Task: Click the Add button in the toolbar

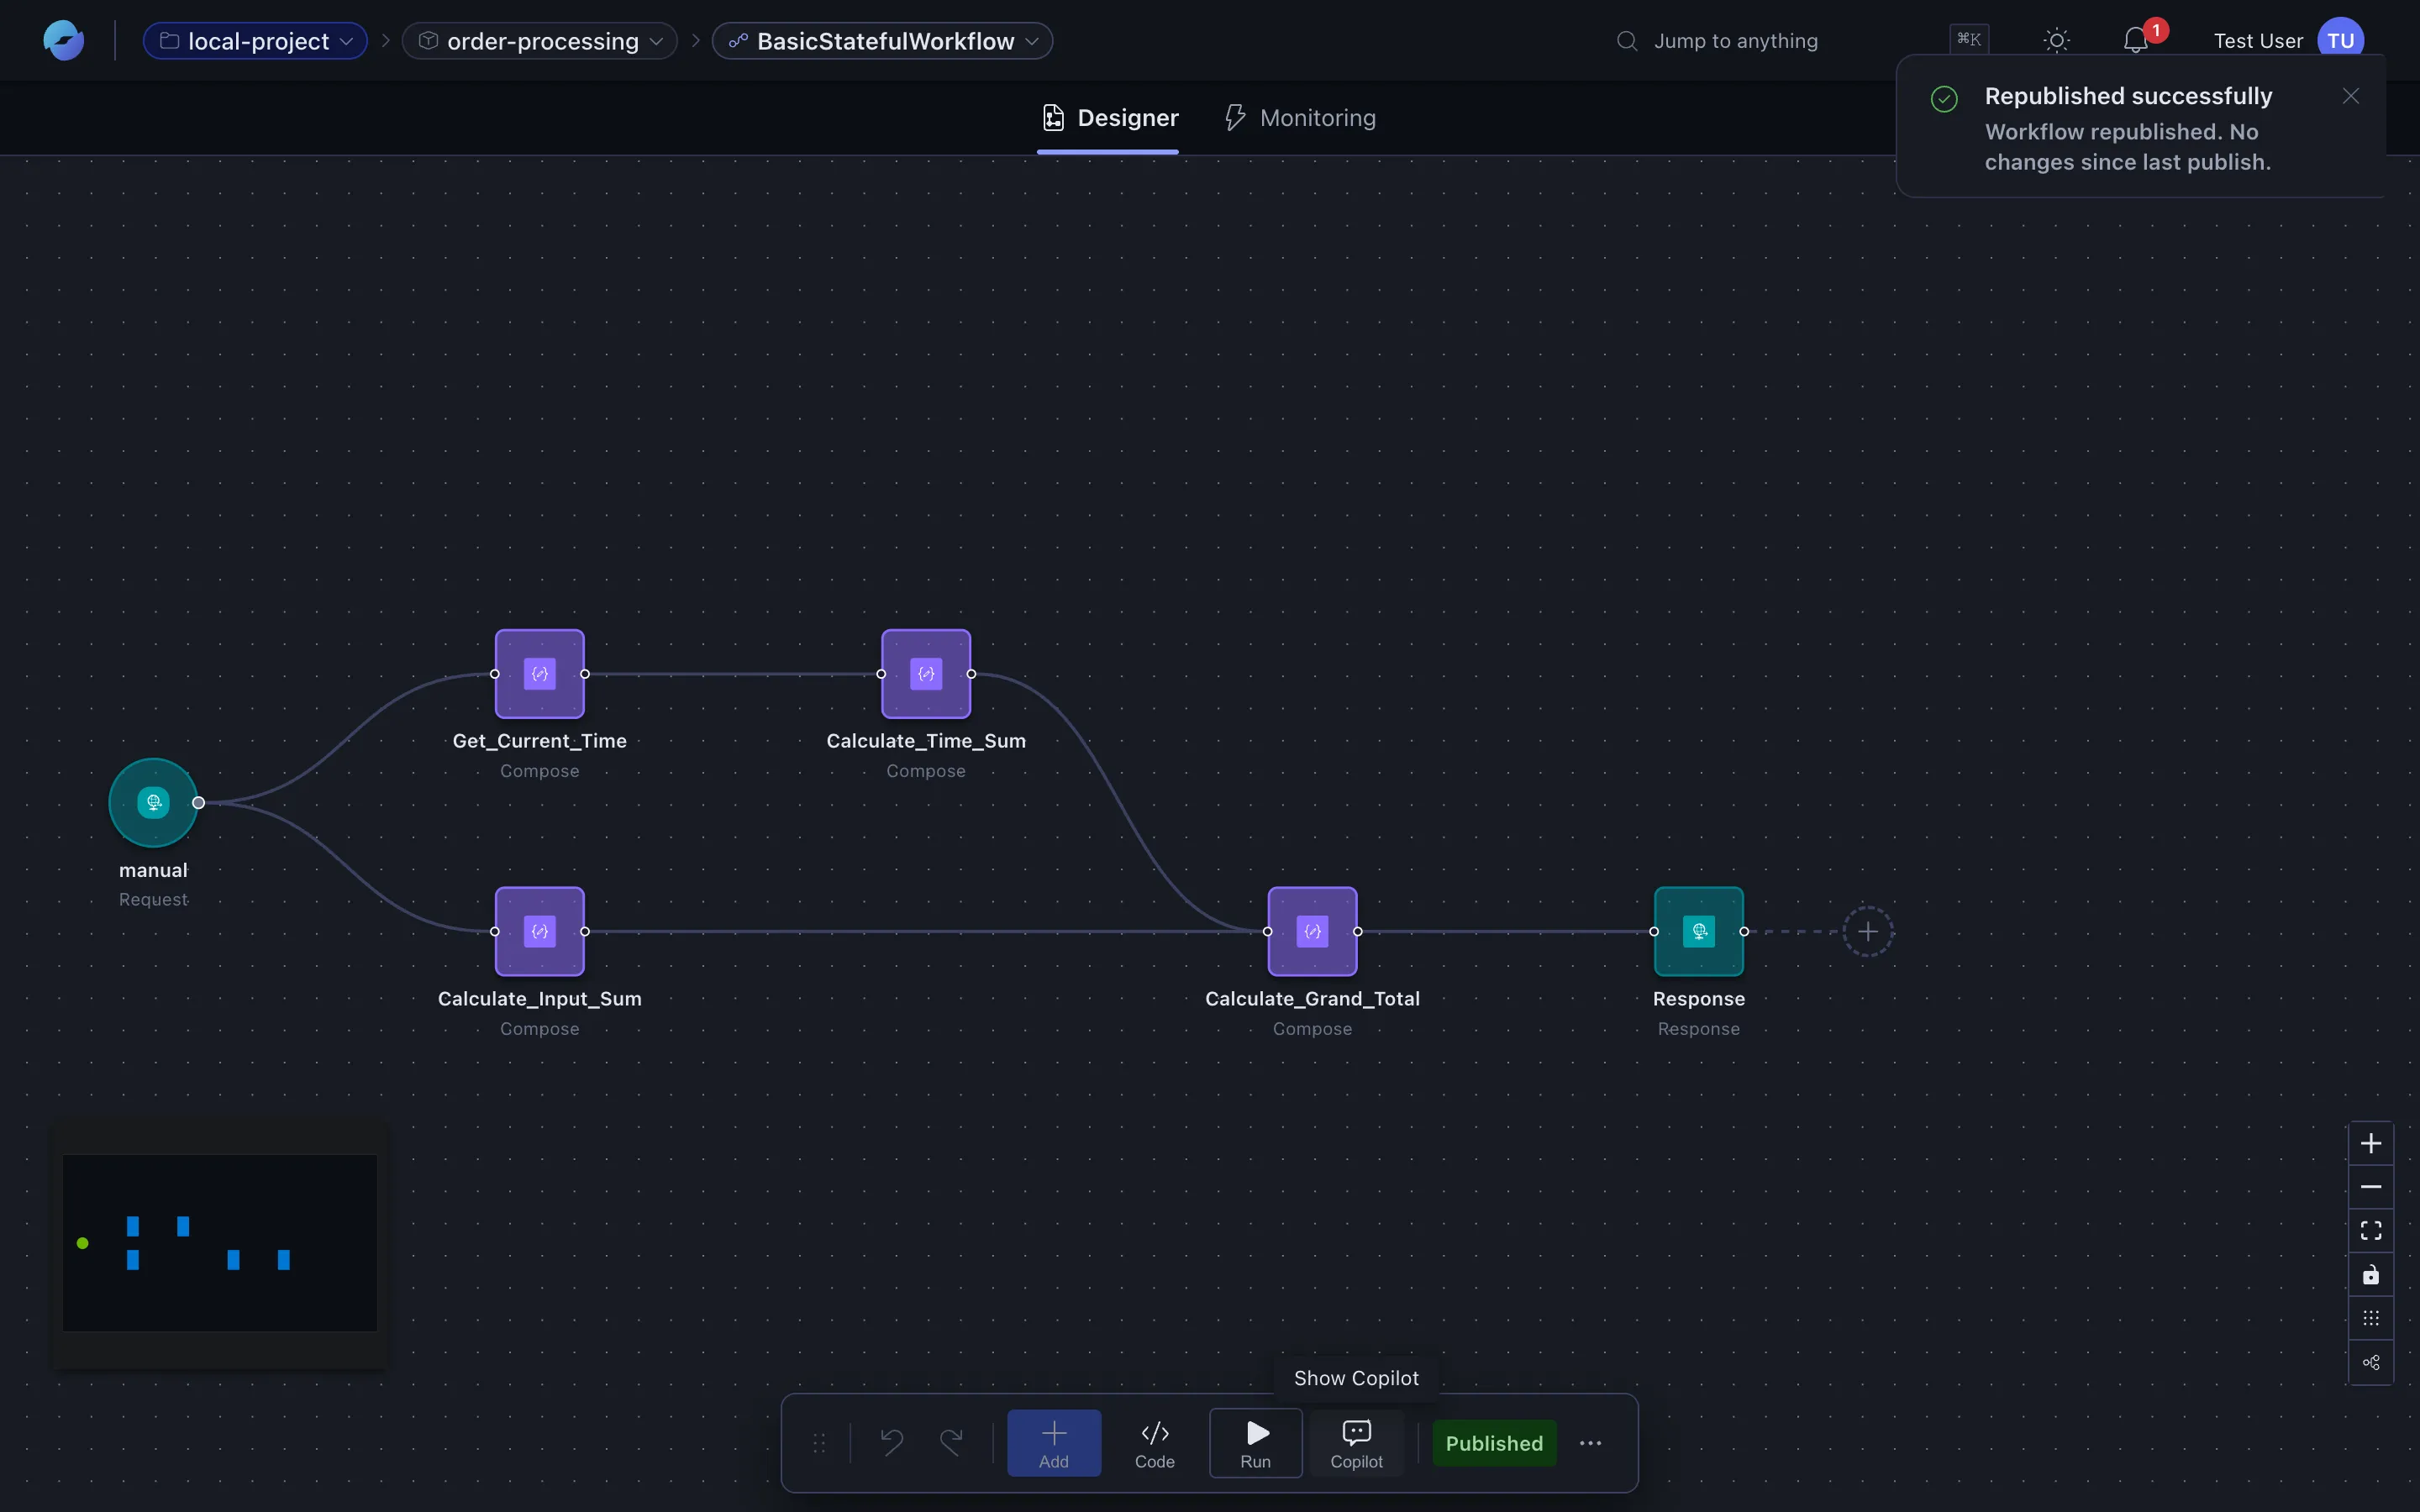Action: (x=1054, y=1443)
